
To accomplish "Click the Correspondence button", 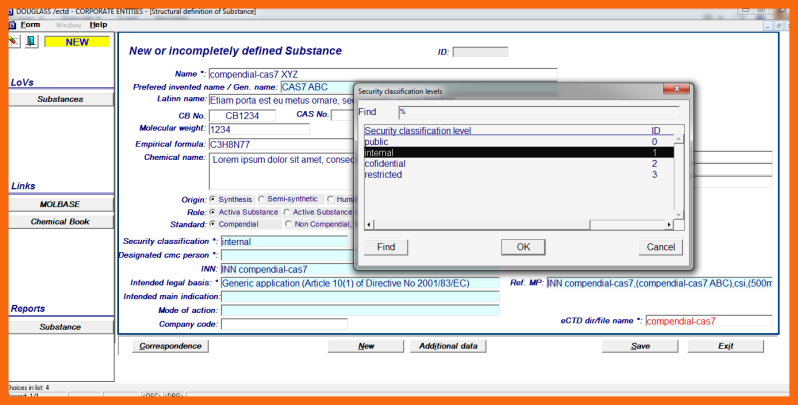I will point(170,346).
